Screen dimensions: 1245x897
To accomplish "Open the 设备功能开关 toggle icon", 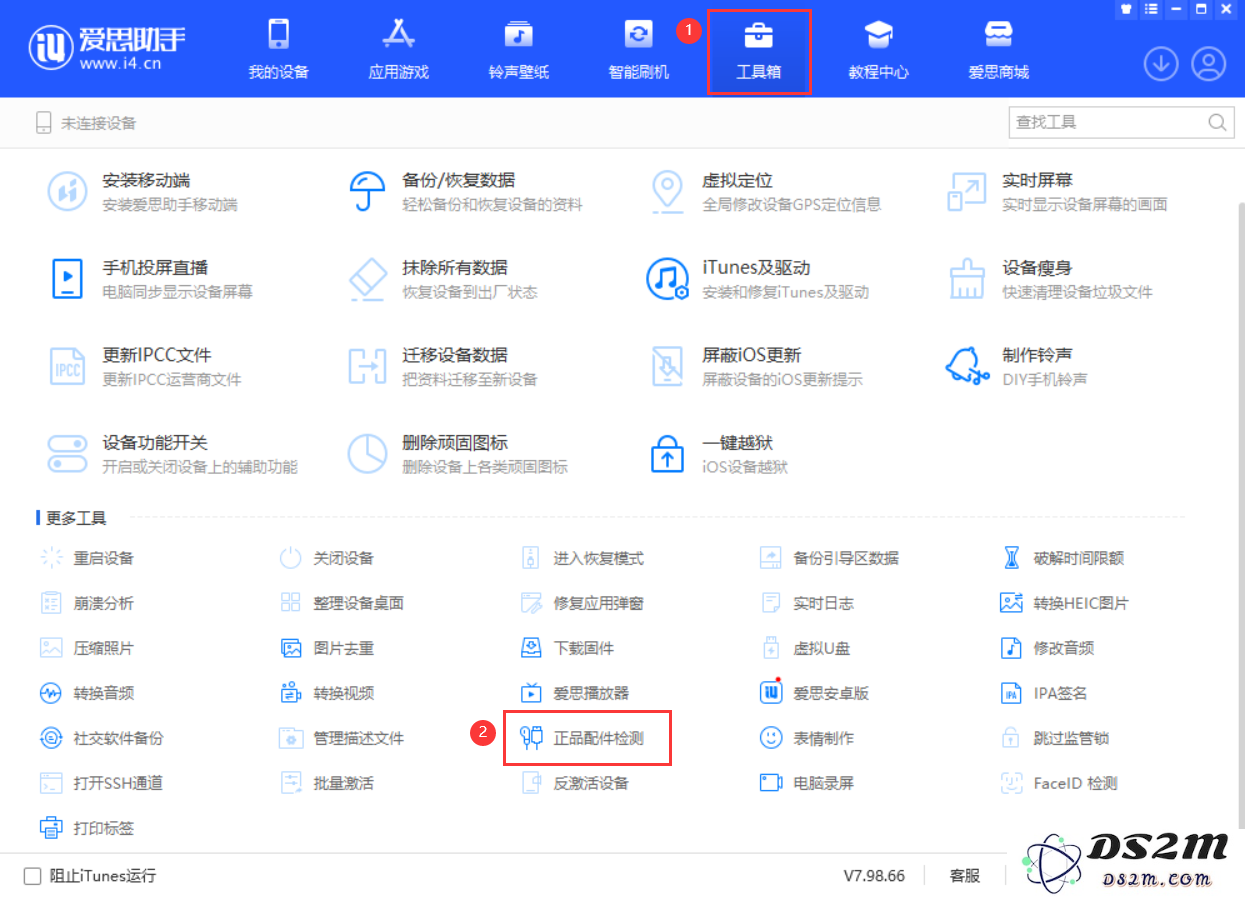I will tap(68, 453).
